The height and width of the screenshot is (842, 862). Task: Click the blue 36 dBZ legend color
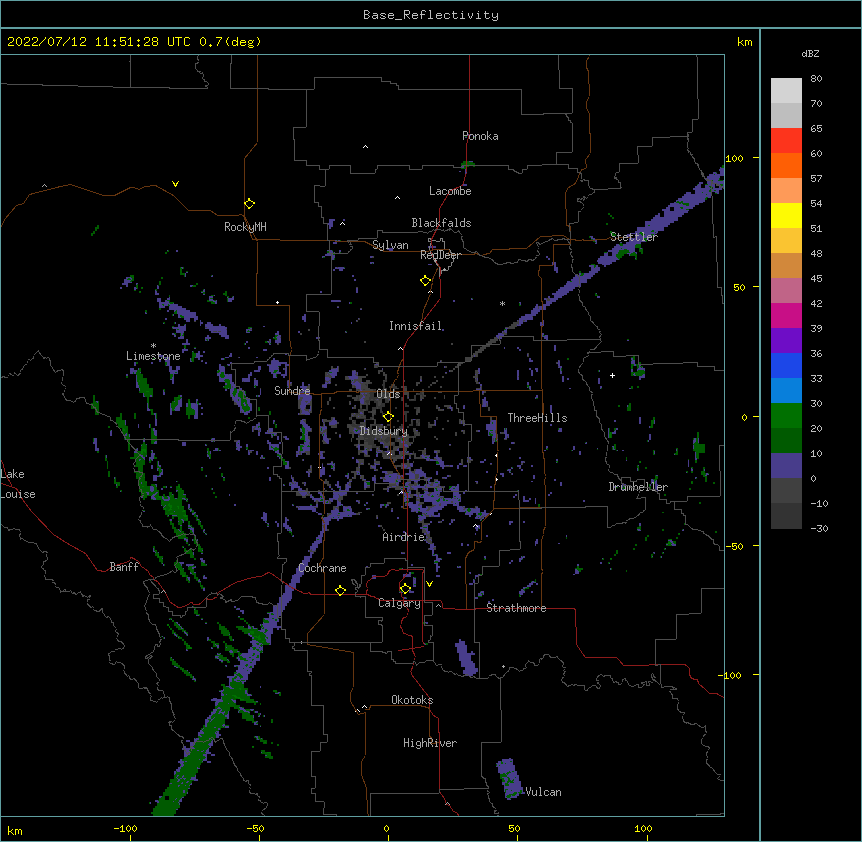(x=786, y=365)
